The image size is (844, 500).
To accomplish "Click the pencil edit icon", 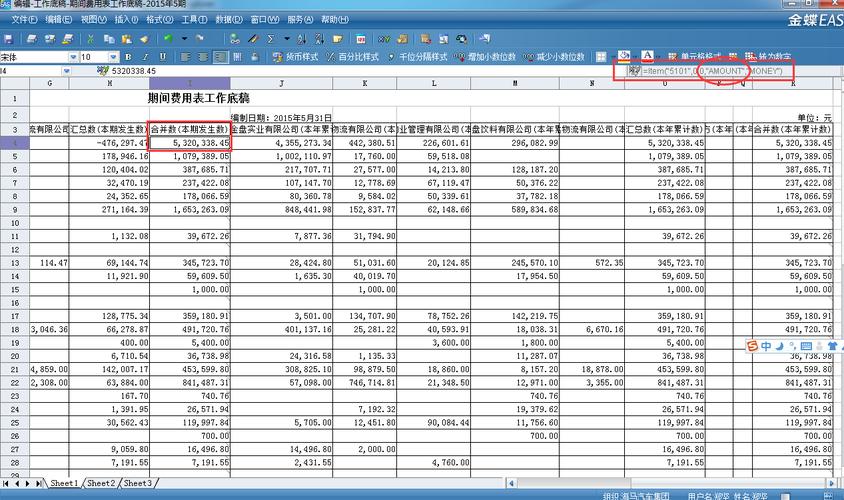I will 253,39.
